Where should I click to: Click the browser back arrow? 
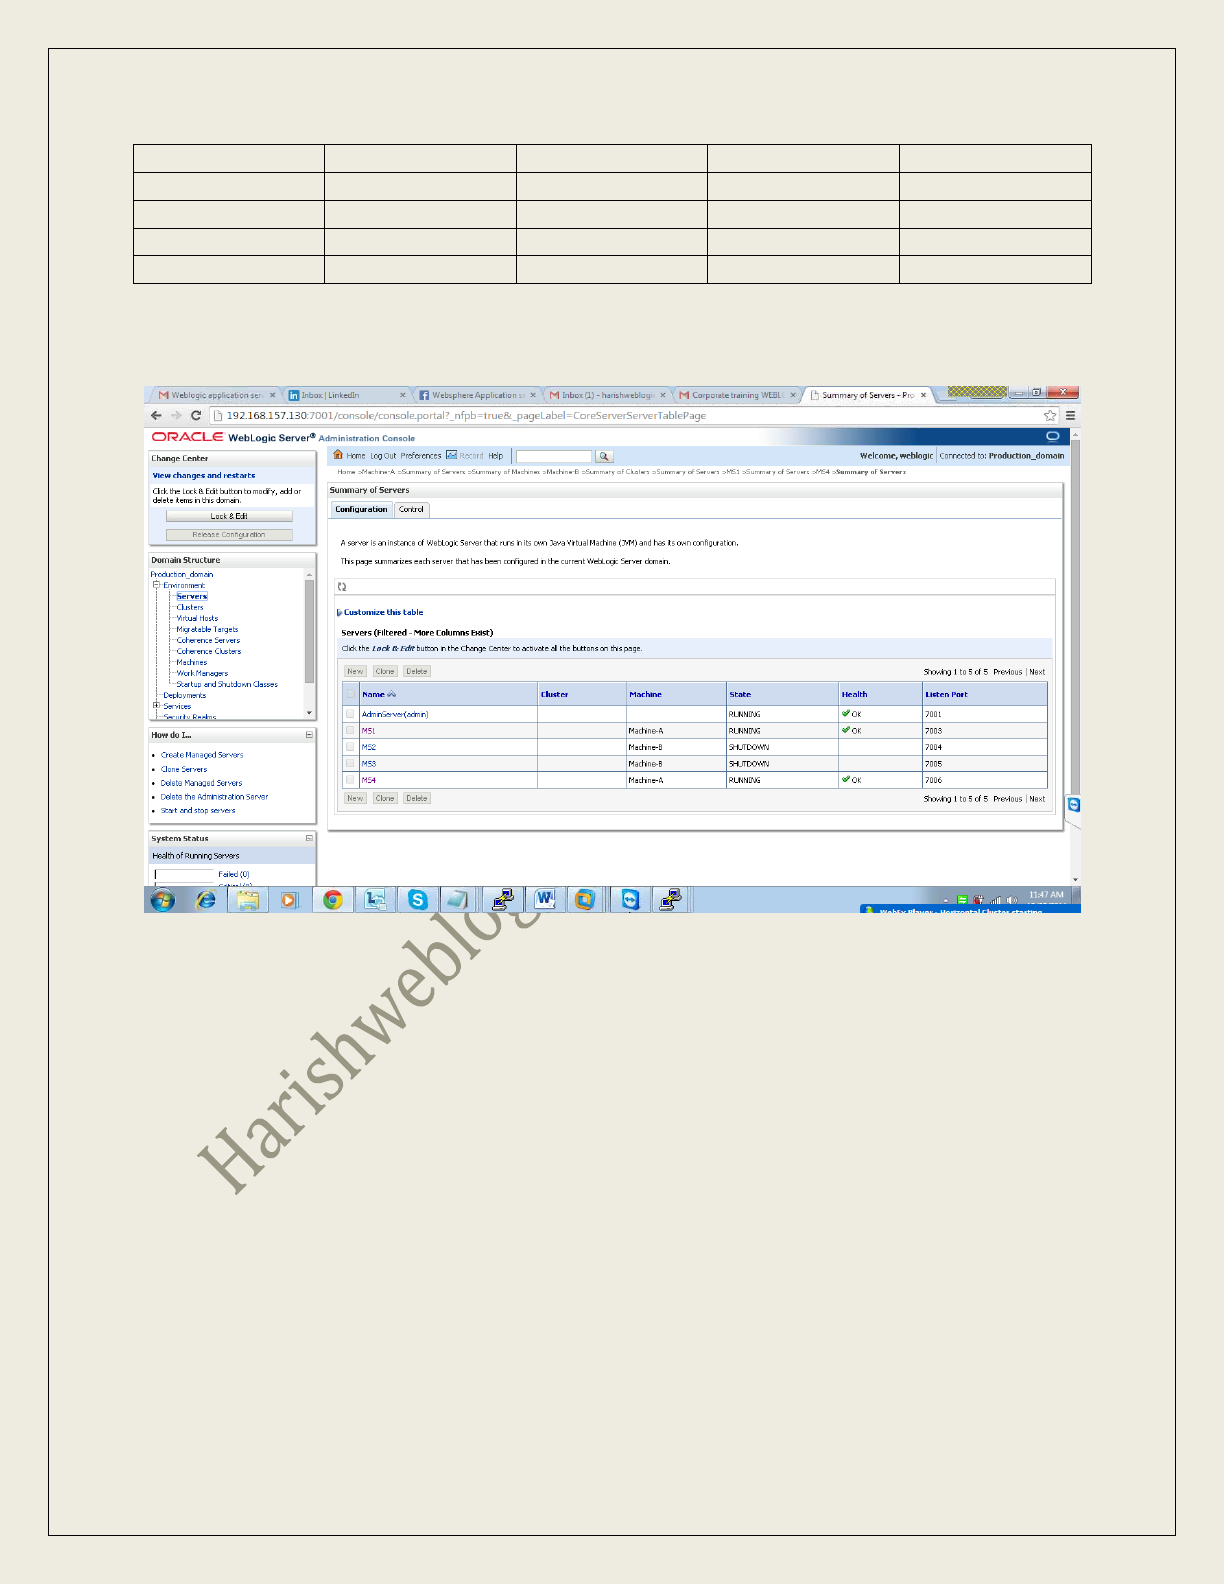[156, 415]
